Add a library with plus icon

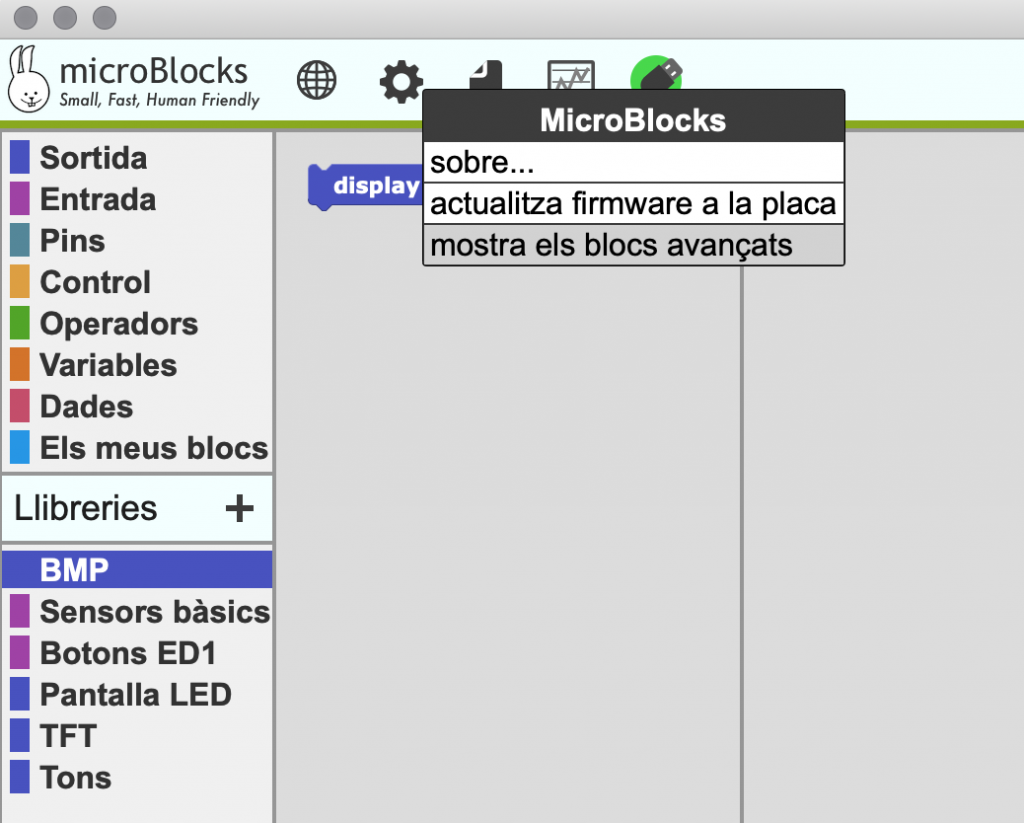pos(239,509)
